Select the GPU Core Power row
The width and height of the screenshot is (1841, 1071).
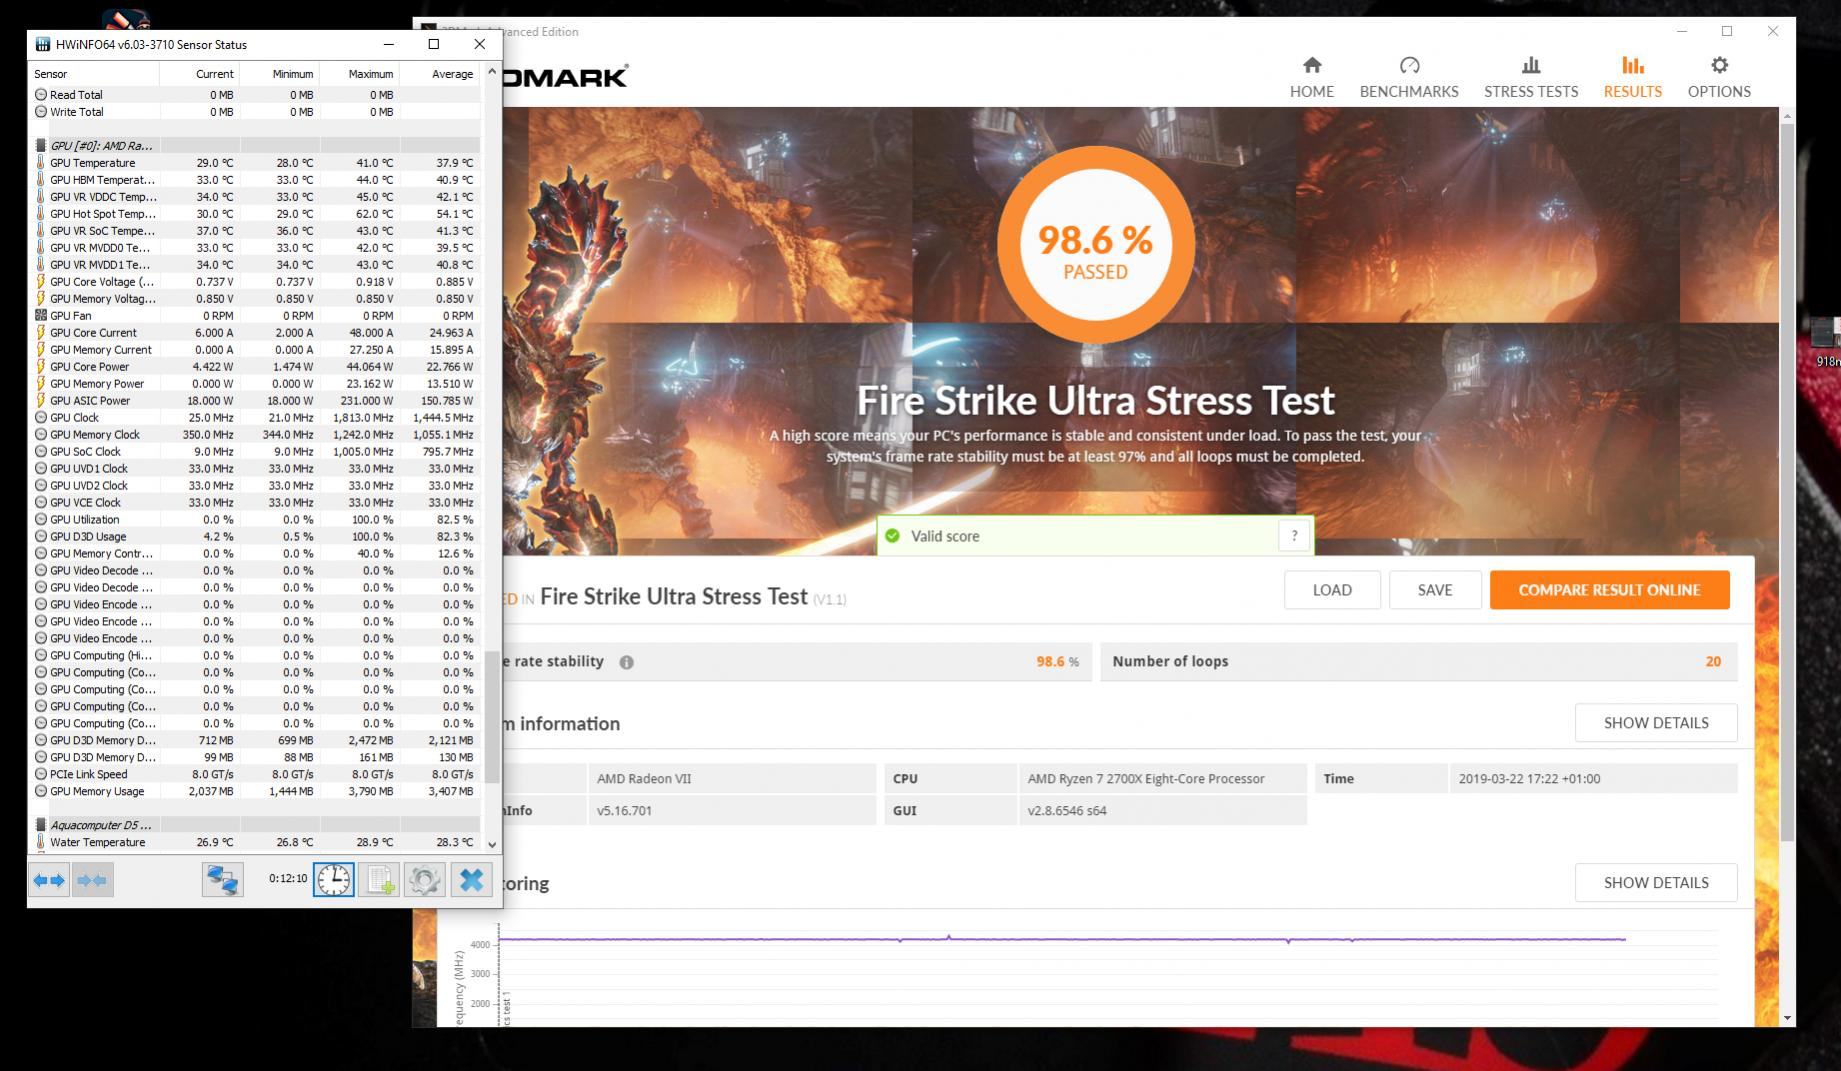pyautogui.click(x=255, y=367)
